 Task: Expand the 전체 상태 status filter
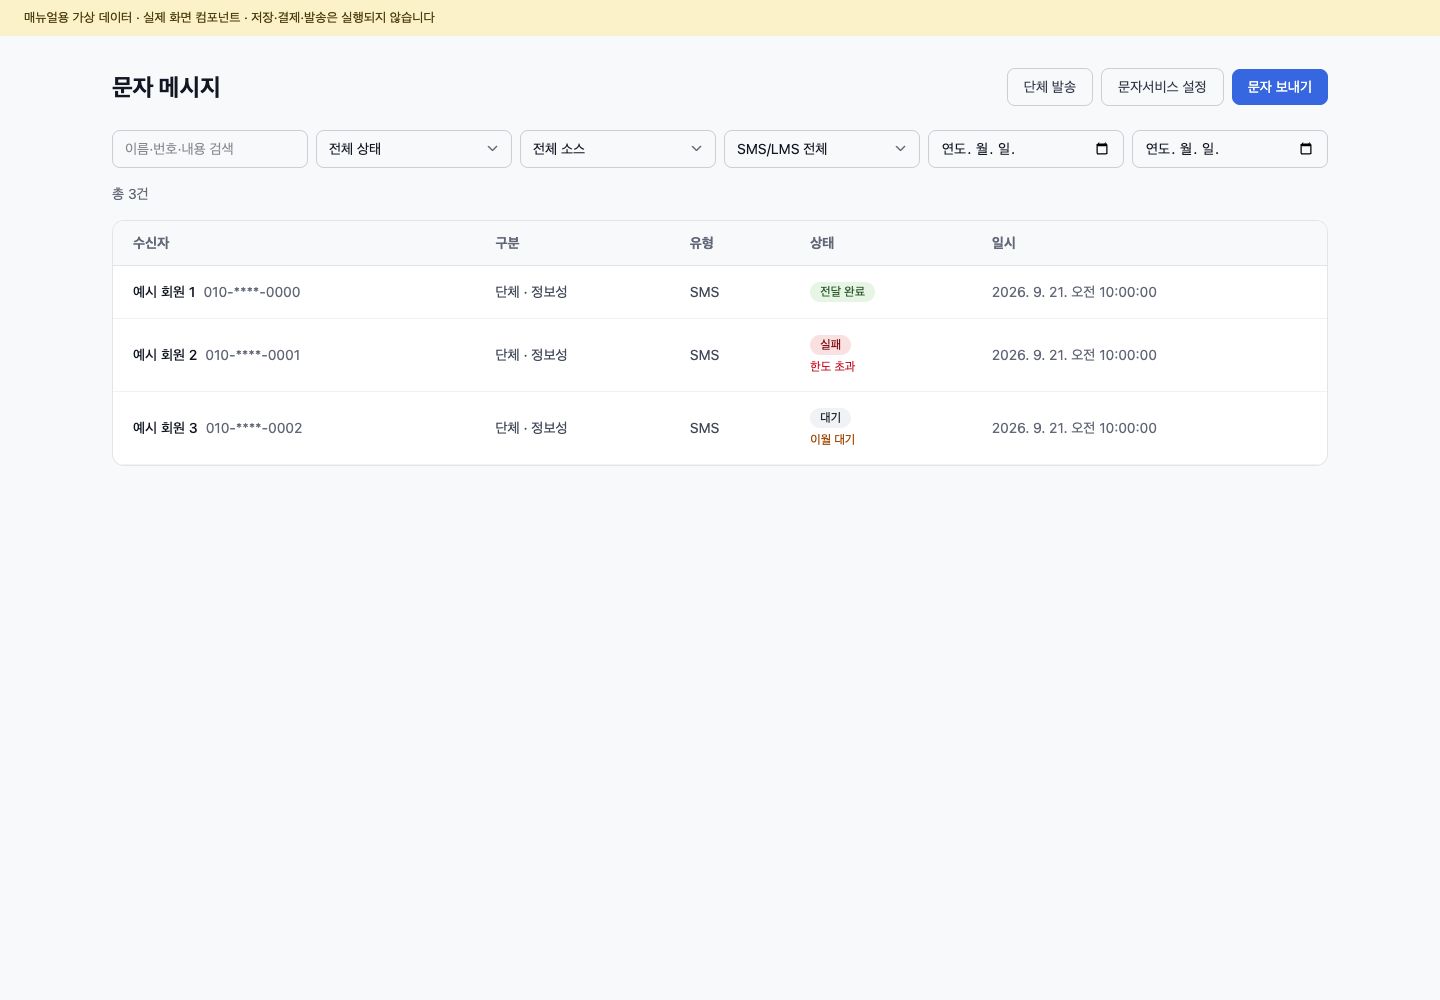414,149
